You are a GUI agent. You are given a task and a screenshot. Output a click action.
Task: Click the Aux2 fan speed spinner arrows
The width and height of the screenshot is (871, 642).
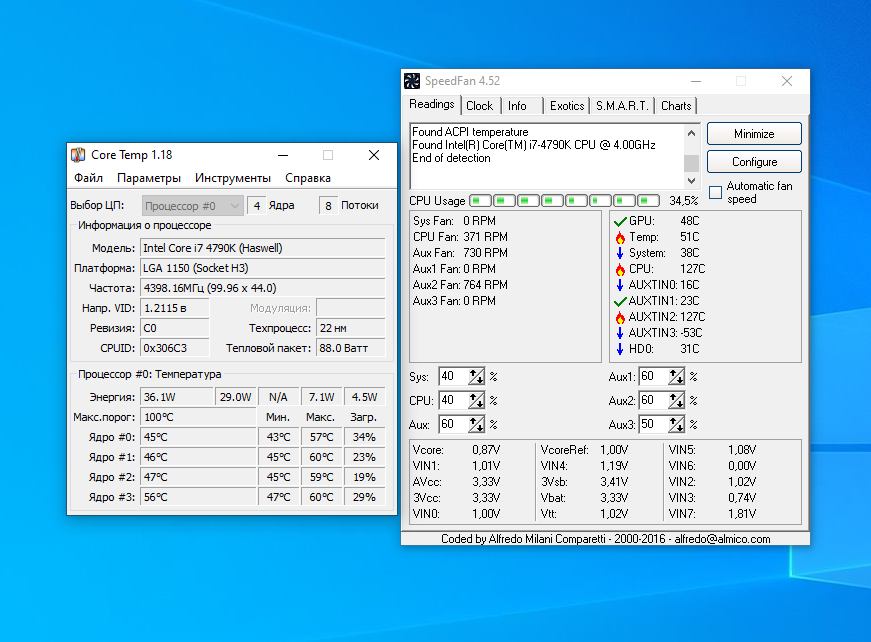coord(676,400)
